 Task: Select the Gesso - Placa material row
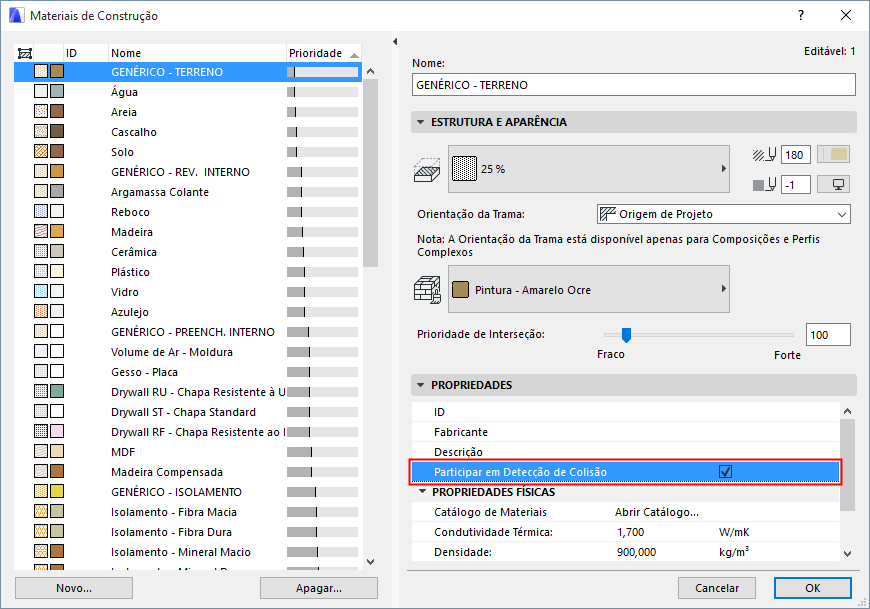coord(188,372)
